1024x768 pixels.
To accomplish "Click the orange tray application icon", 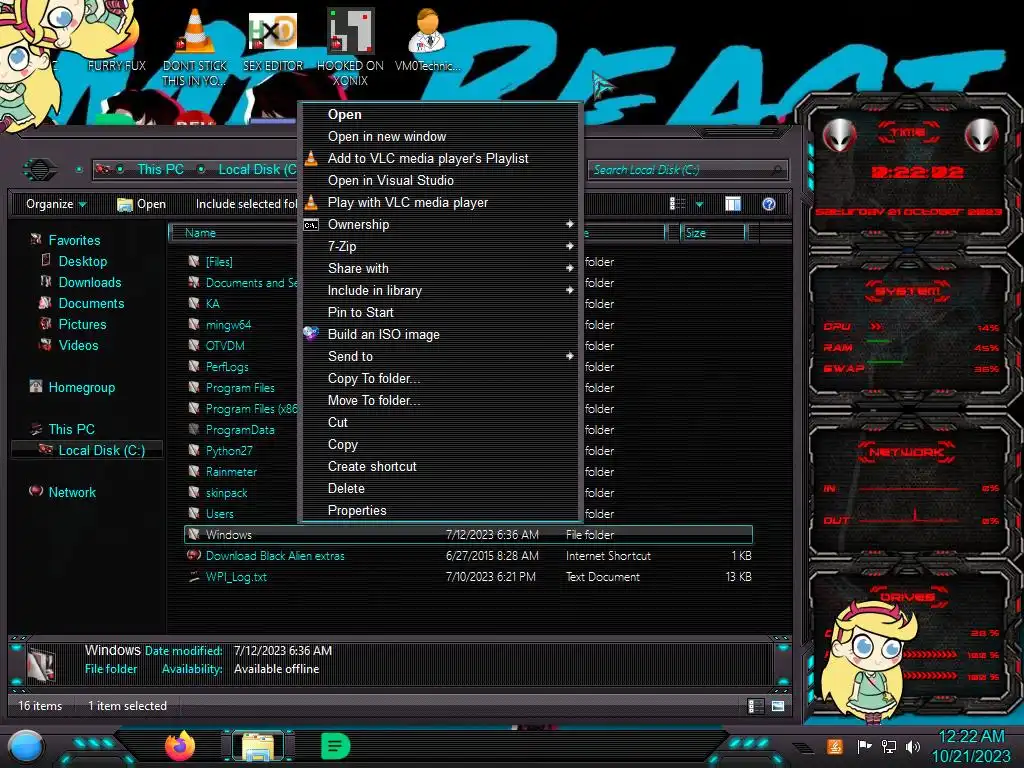I will pos(834,746).
